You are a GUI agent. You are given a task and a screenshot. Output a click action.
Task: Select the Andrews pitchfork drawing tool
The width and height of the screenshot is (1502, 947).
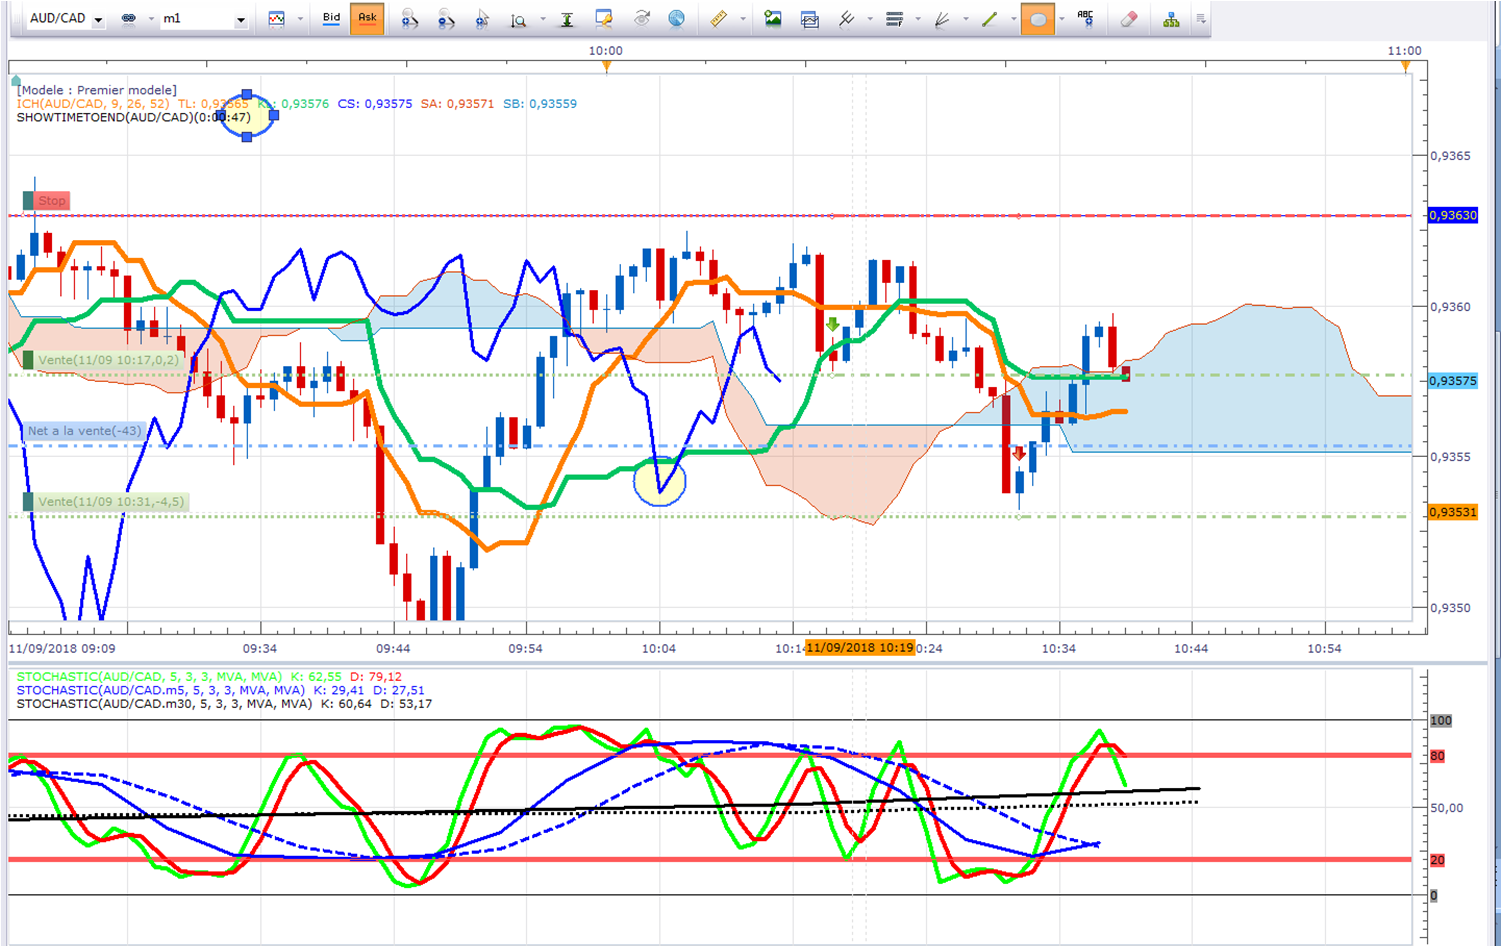(x=846, y=19)
